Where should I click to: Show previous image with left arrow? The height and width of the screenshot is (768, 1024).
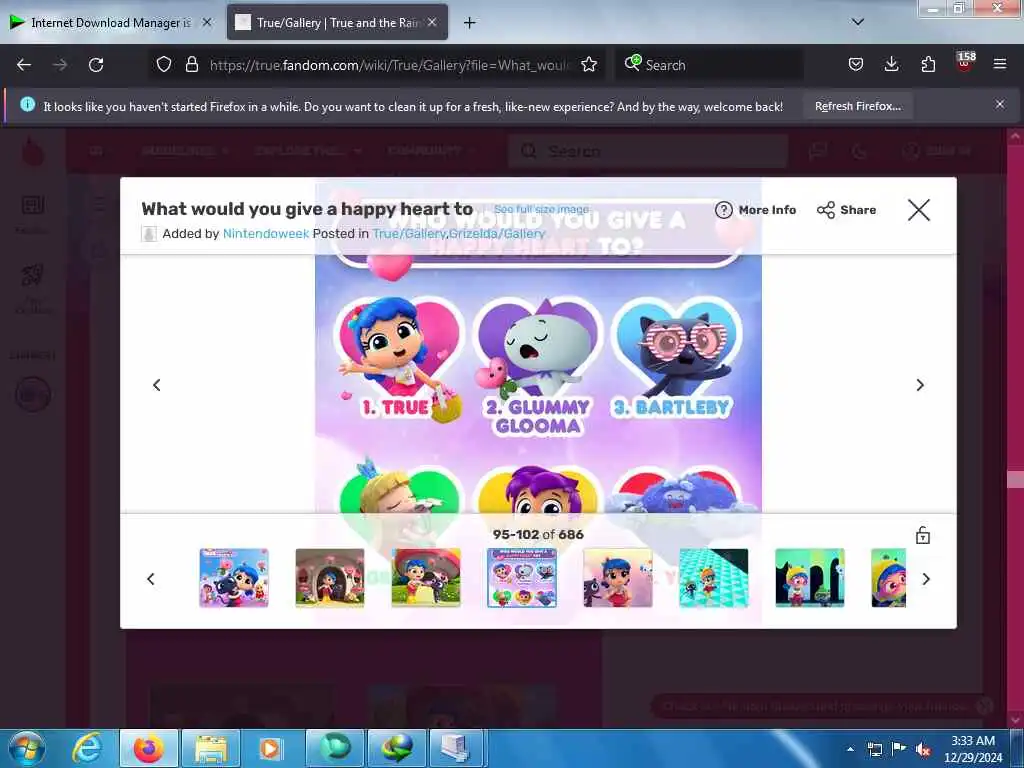click(157, 385)
